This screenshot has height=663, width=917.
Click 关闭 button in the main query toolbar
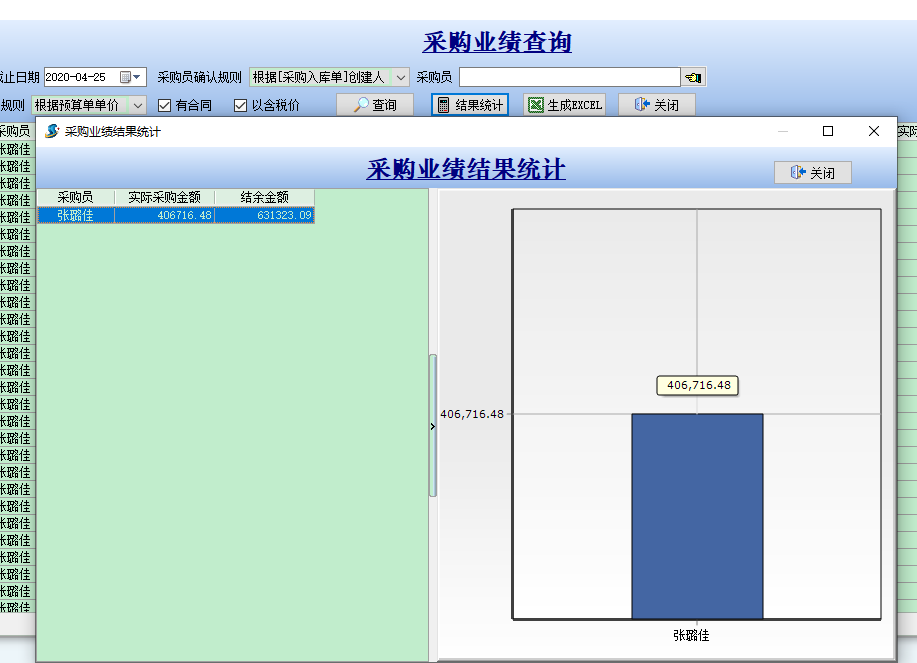click(x=656, y=105)
